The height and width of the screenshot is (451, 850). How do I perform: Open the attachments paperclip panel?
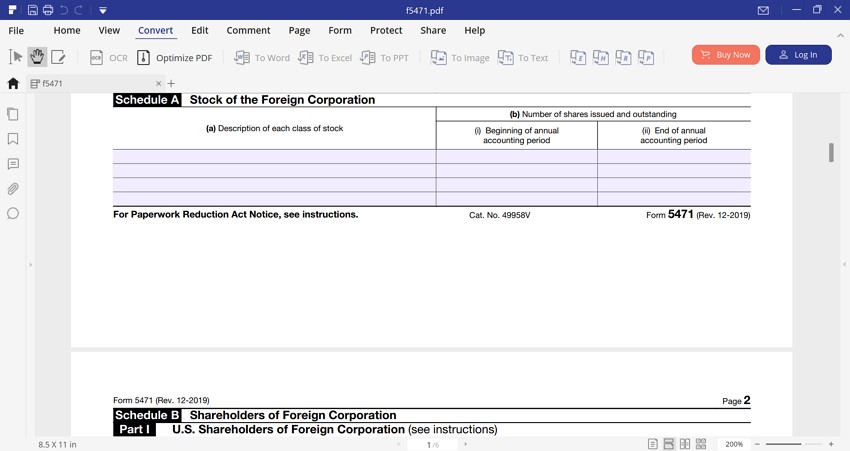point(13,189)
